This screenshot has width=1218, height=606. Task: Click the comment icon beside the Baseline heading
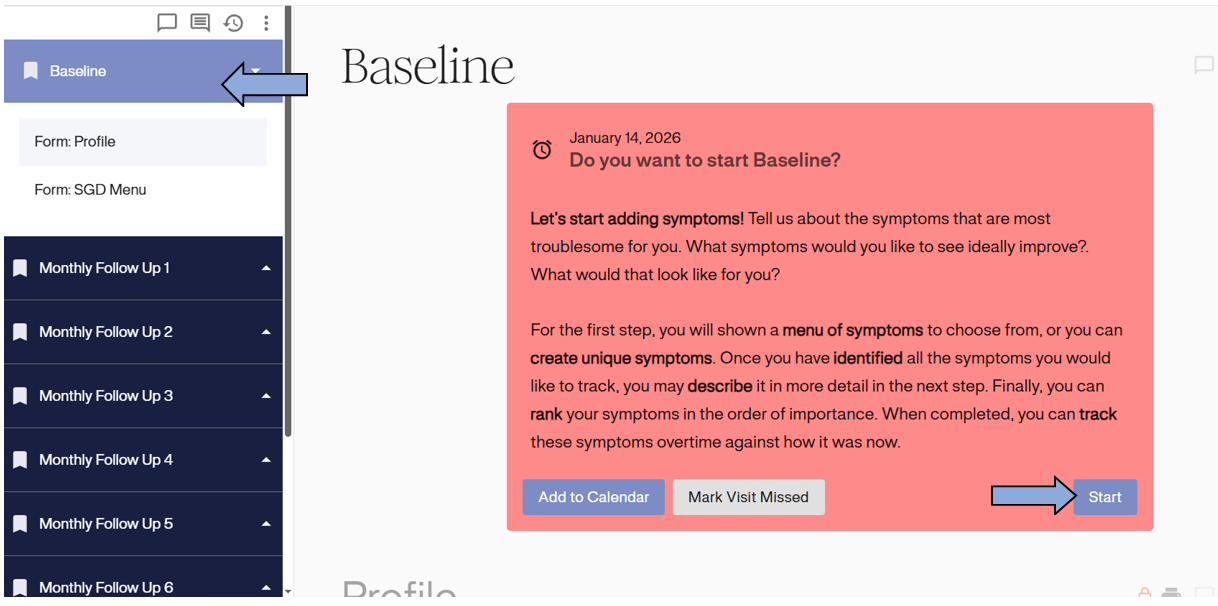point(1204,65)
